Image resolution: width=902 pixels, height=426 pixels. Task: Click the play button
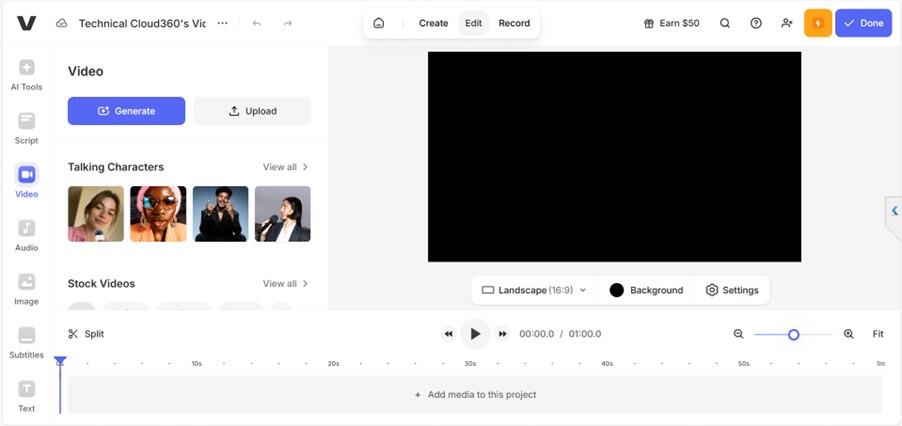tap(475, 334)
